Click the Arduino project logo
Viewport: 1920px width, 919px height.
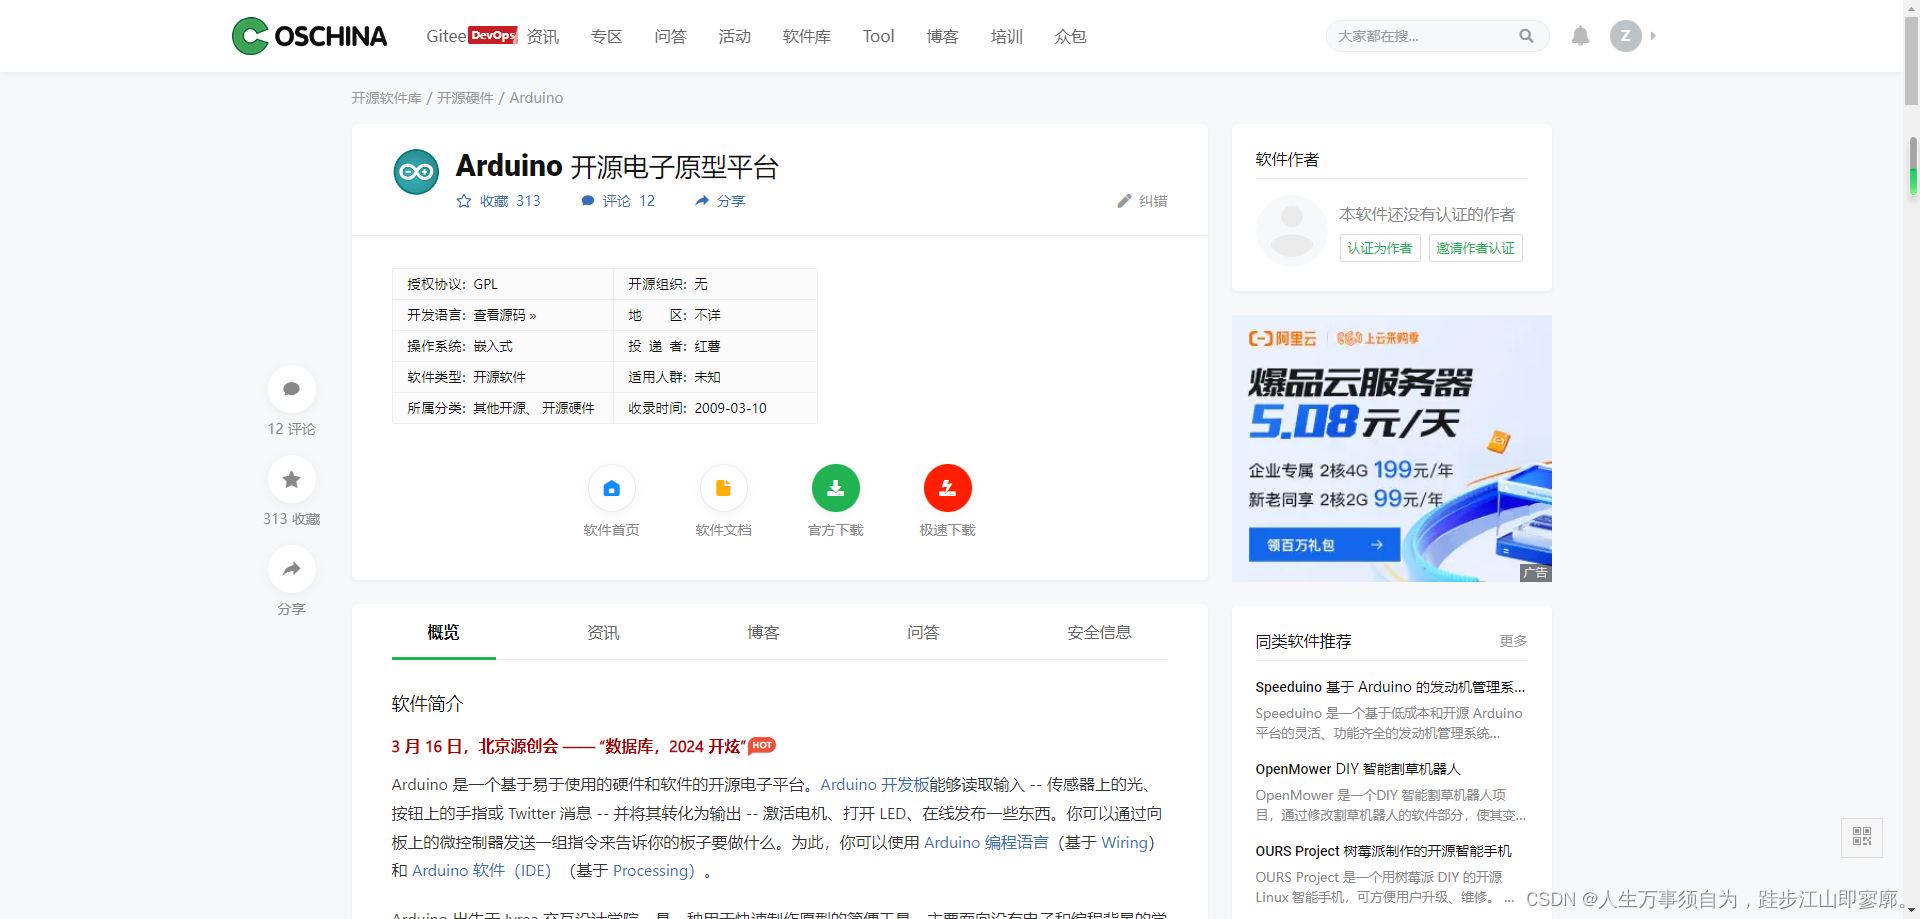(416, 172)
